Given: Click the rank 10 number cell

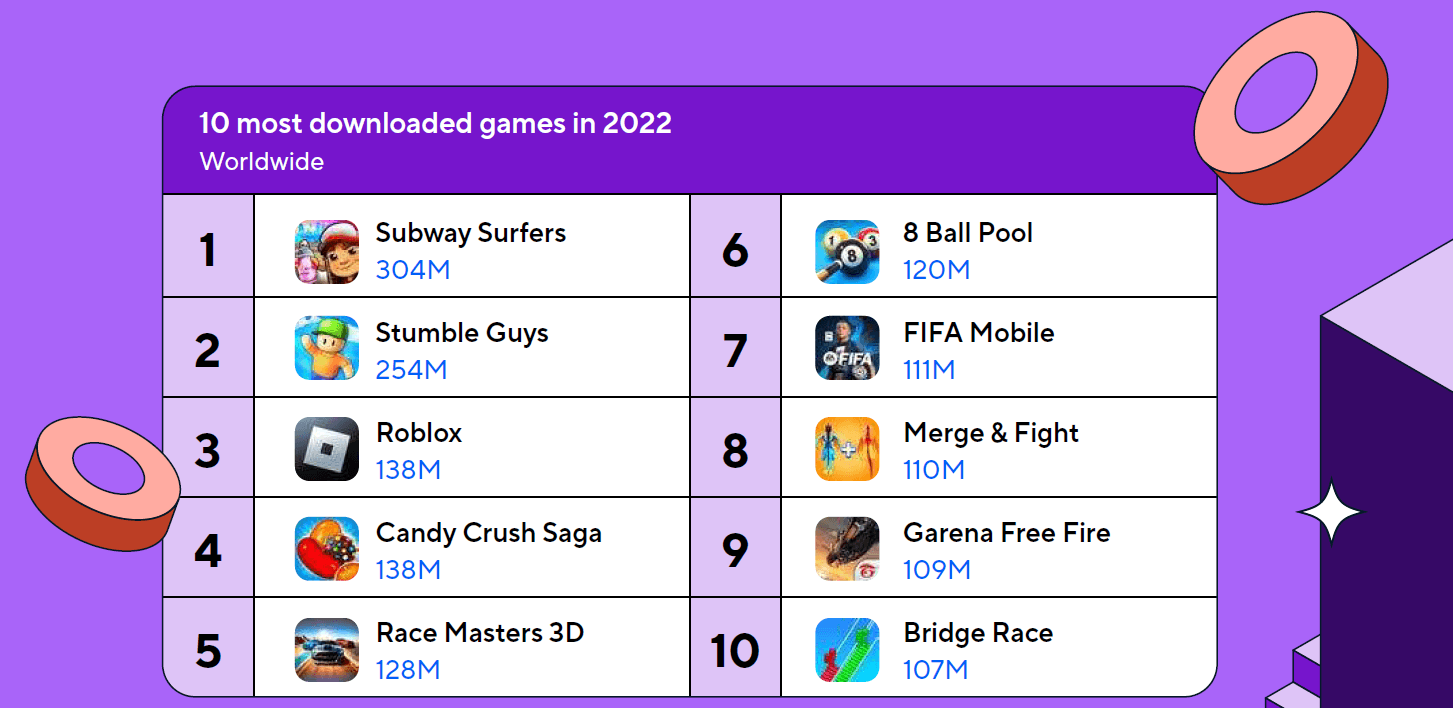Looking at the screenshot, I should [735, 647].
